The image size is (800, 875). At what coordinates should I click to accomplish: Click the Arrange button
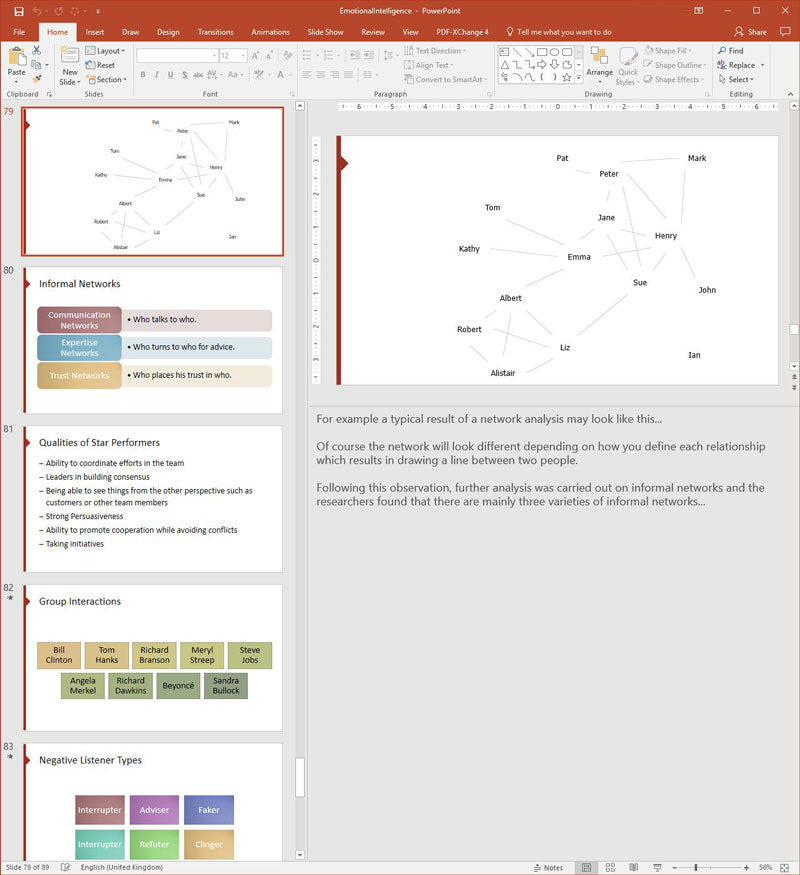(x=599, y=66)
